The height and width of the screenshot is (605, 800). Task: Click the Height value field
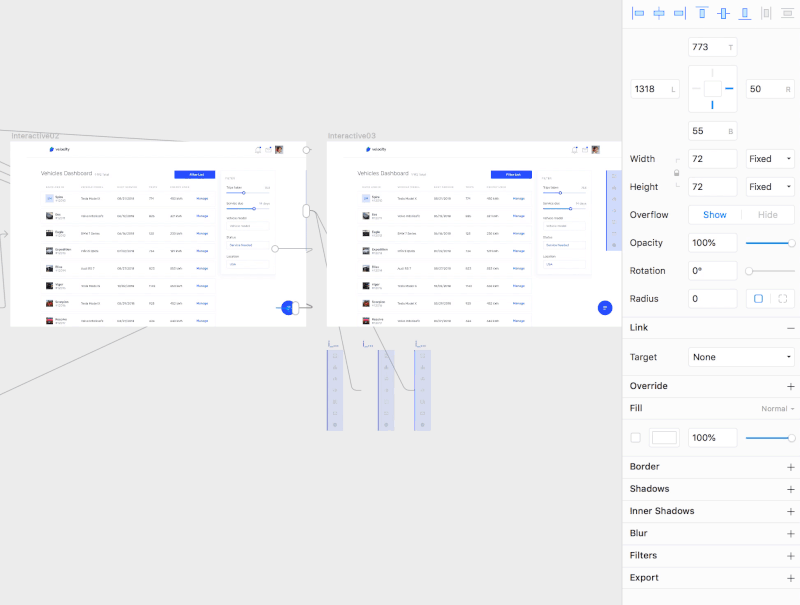point(712,187)
